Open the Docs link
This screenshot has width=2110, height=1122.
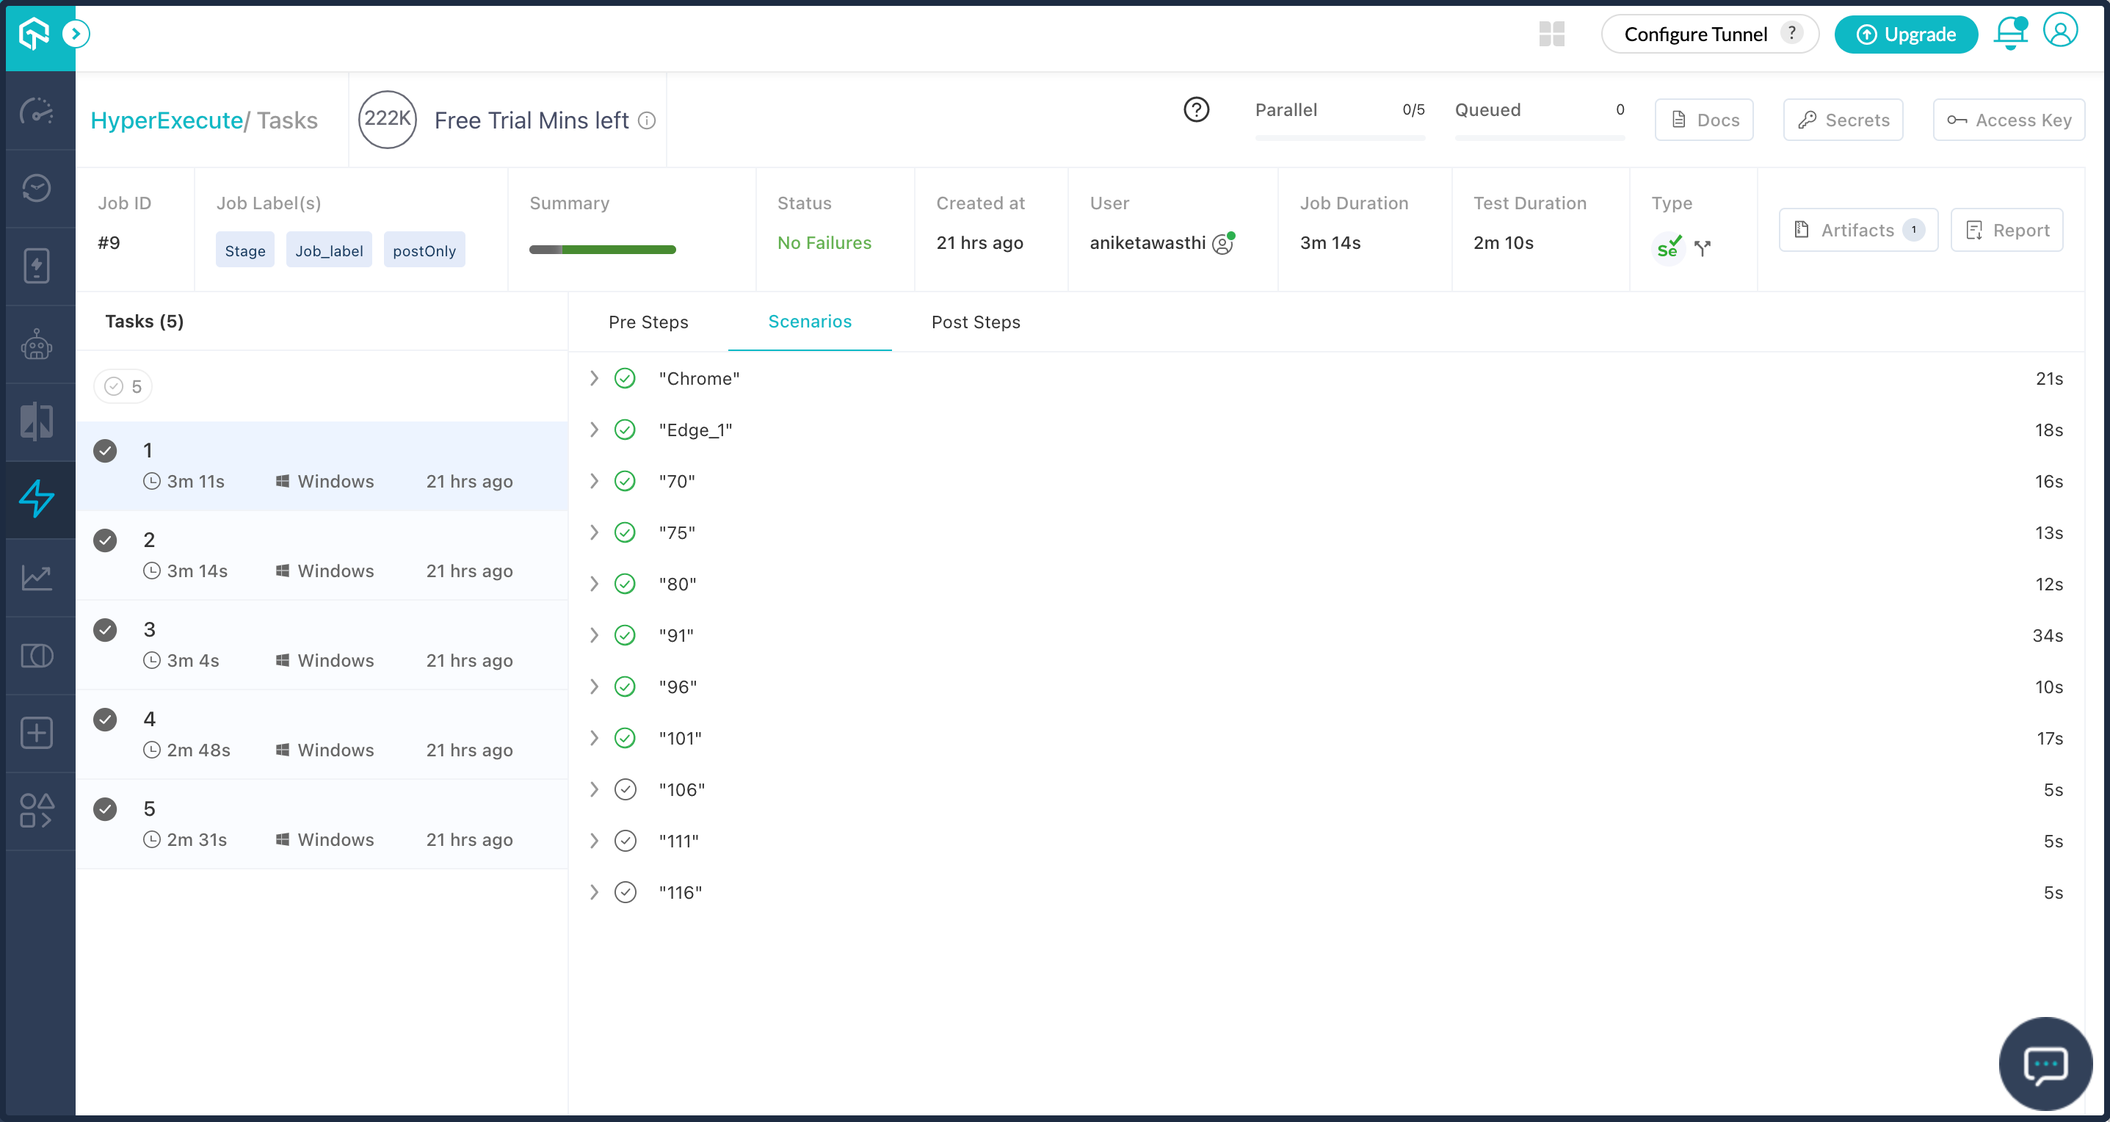[x=1703, y=119]
